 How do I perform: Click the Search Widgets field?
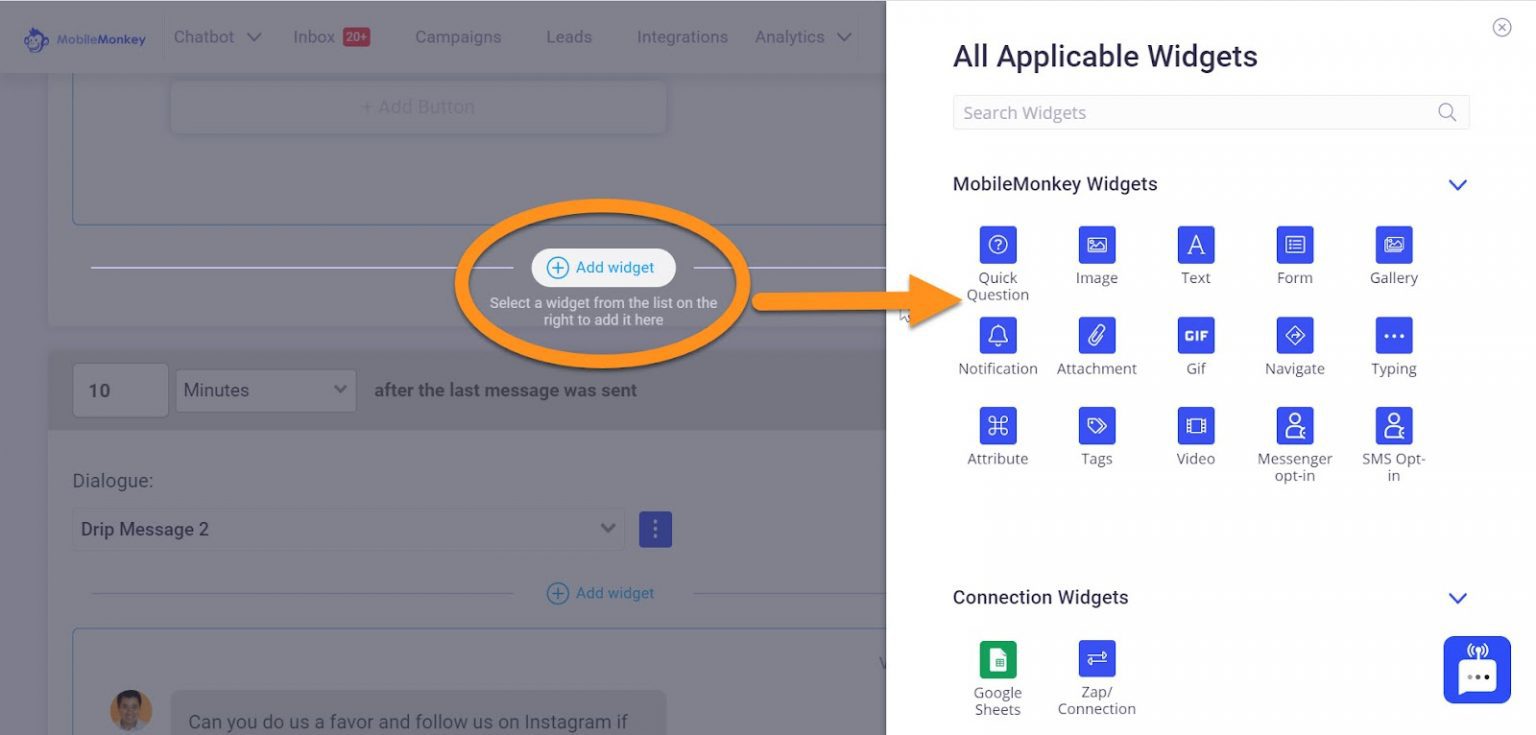[x=1195, y=113]
